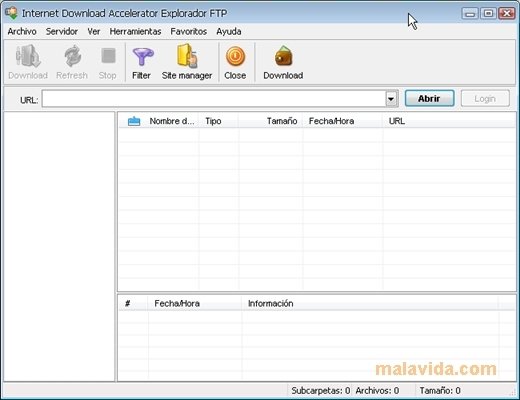The image size is (520, 400).
Task: Sort by Tamaño column header
Action: pos(271,121)
